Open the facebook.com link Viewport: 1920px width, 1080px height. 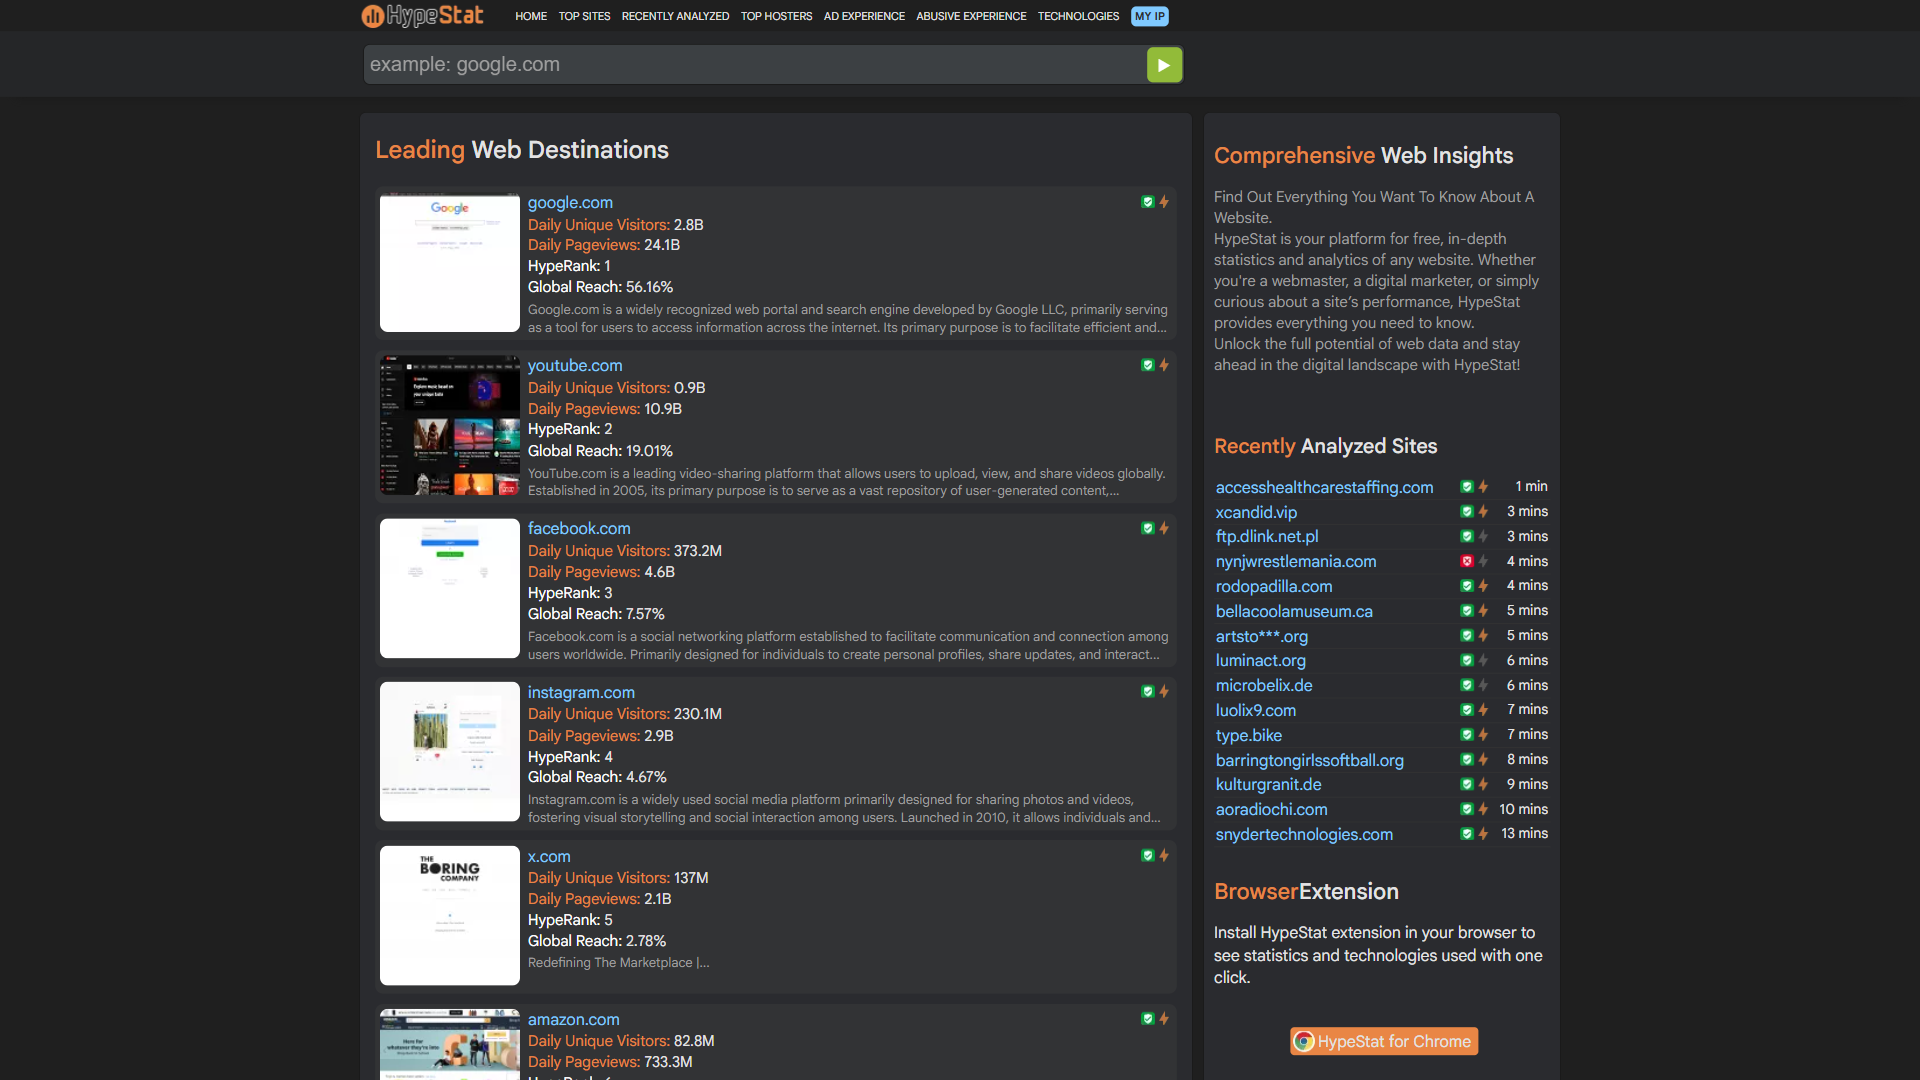[x=579, y=529]
